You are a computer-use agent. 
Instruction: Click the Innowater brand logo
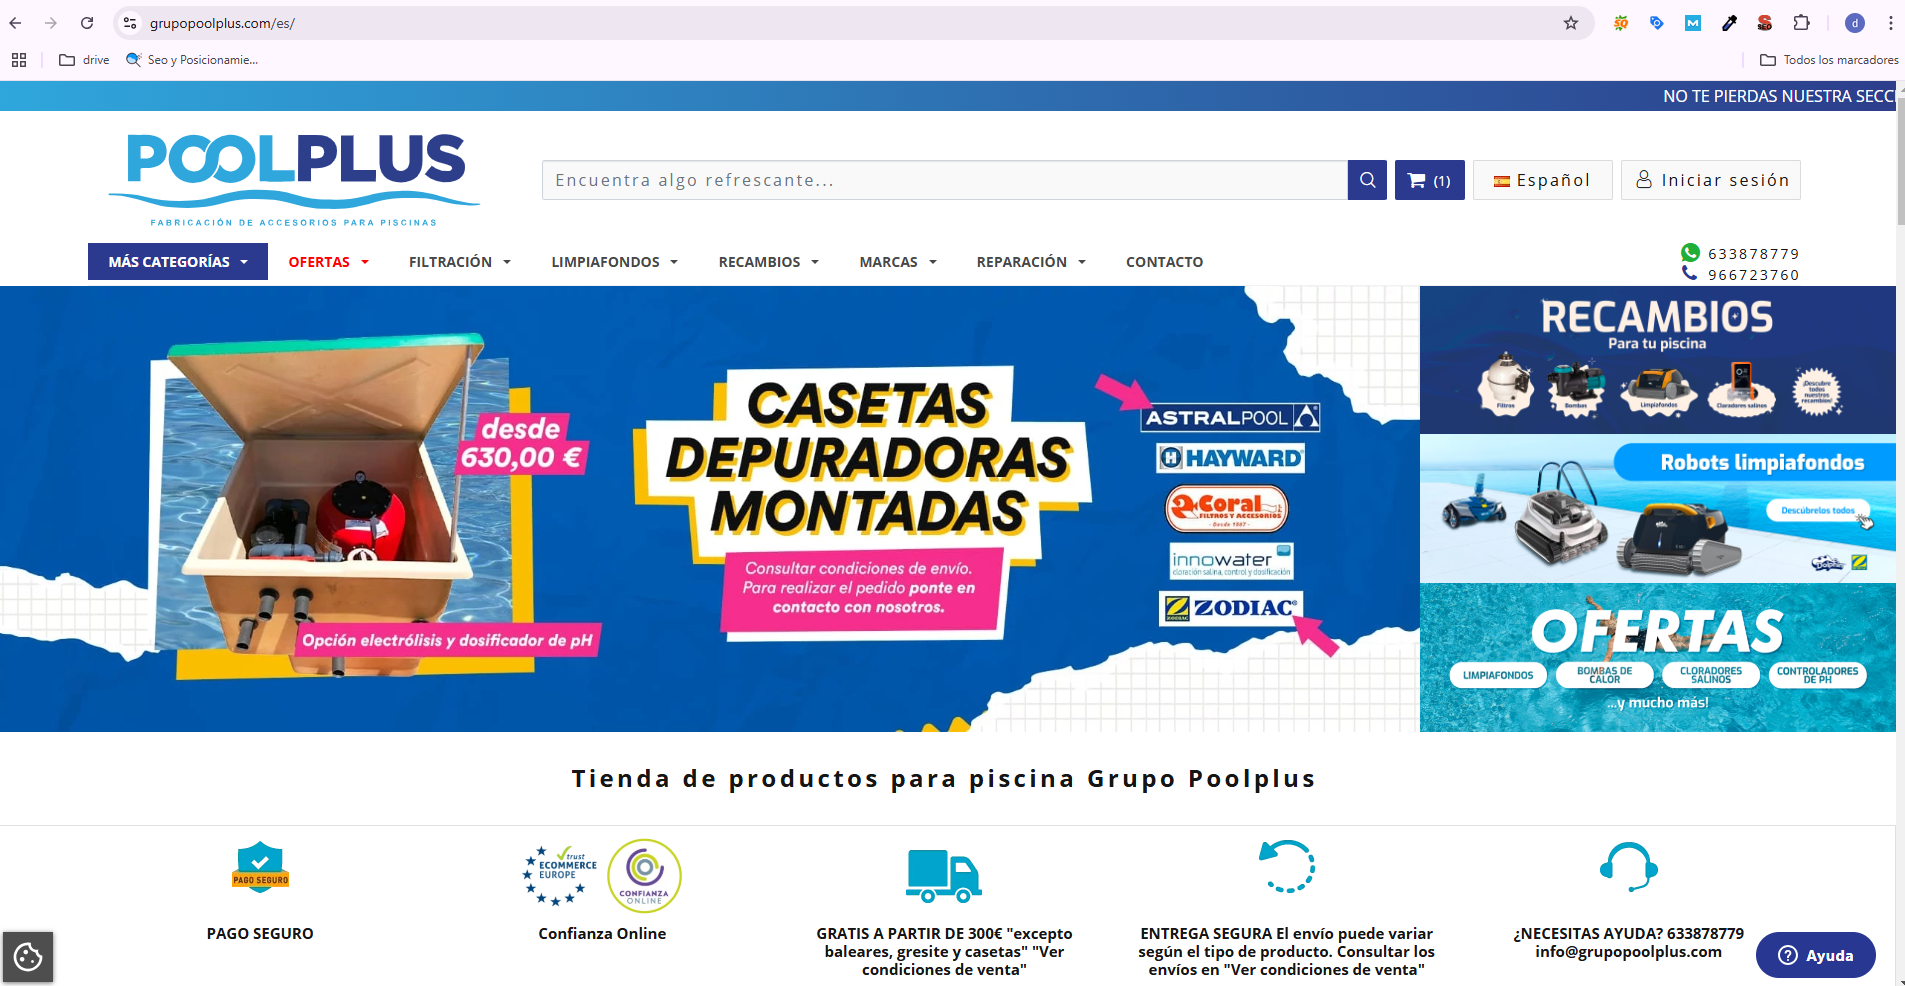point(1232,561)
